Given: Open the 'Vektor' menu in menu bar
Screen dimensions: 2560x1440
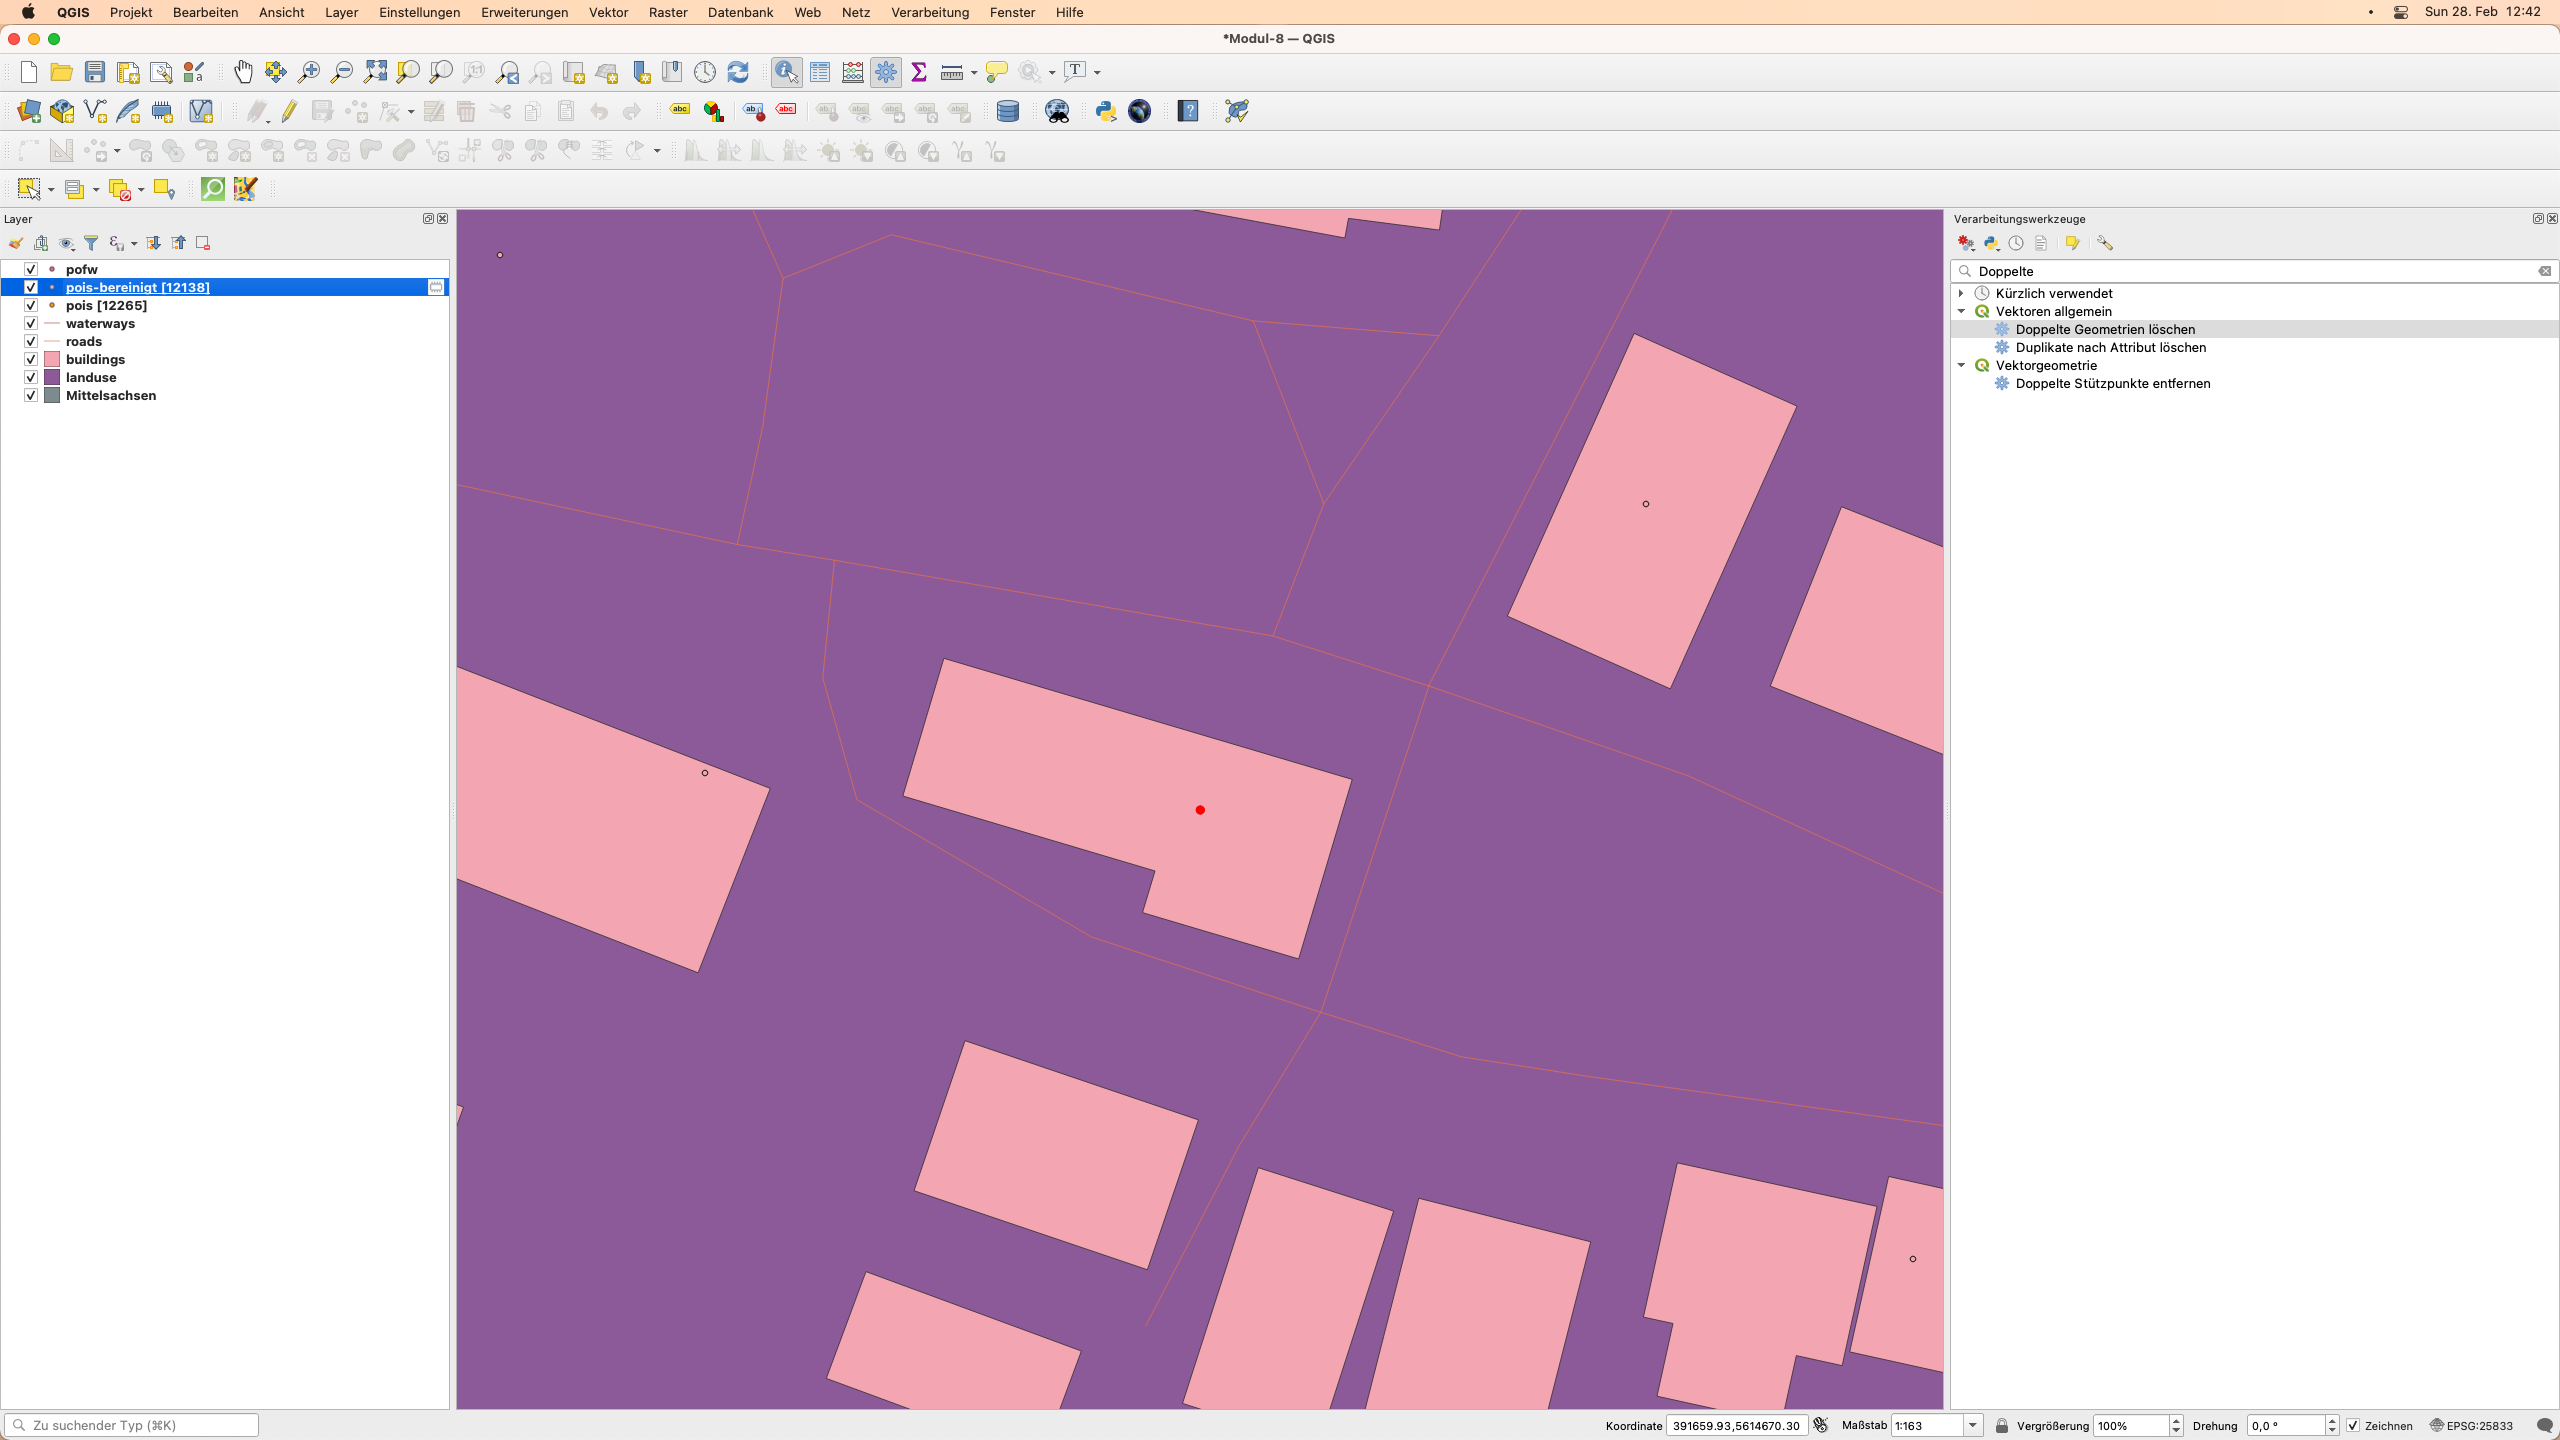Looking at the screenshot, I should click(x=607, y=12).
